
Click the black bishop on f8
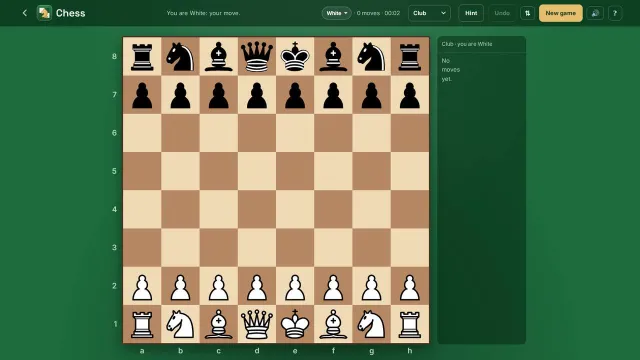[x=333, y=56]
